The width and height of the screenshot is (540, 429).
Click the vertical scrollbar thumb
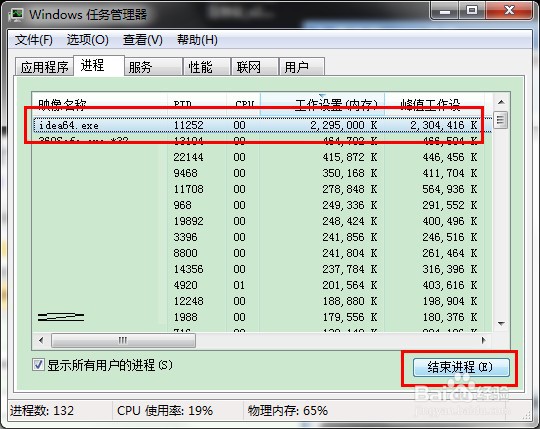501,120
